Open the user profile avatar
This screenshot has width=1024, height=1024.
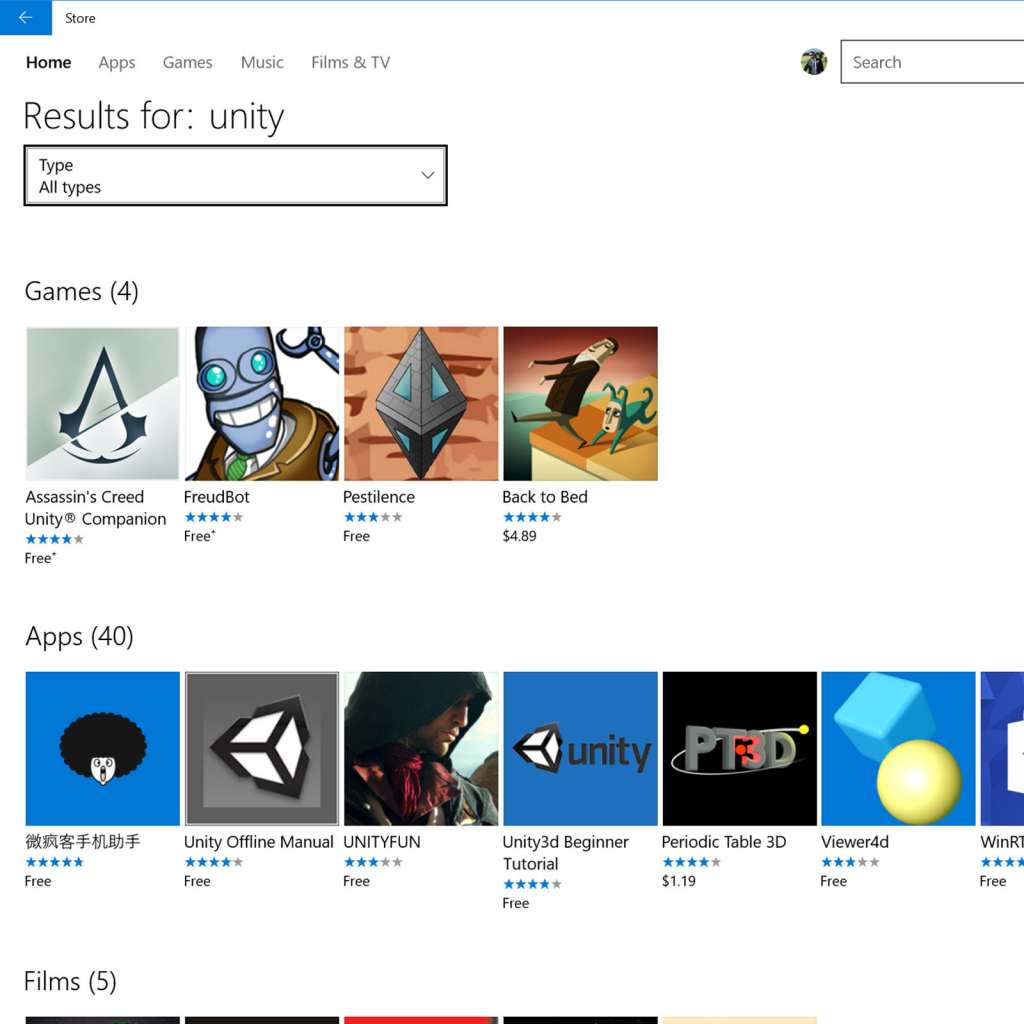[x=814, y=62]
